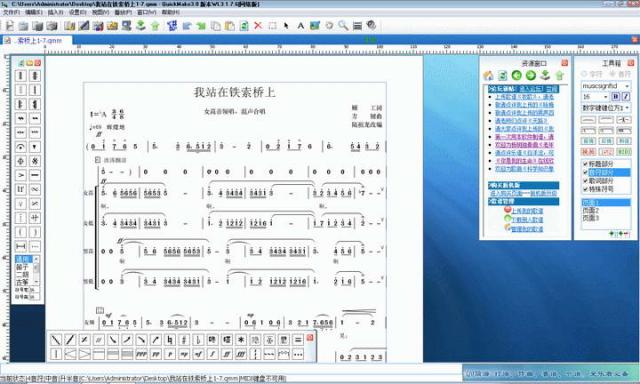
Task: Click the refresh icon in resource window
Action: [x=502, y=75]
